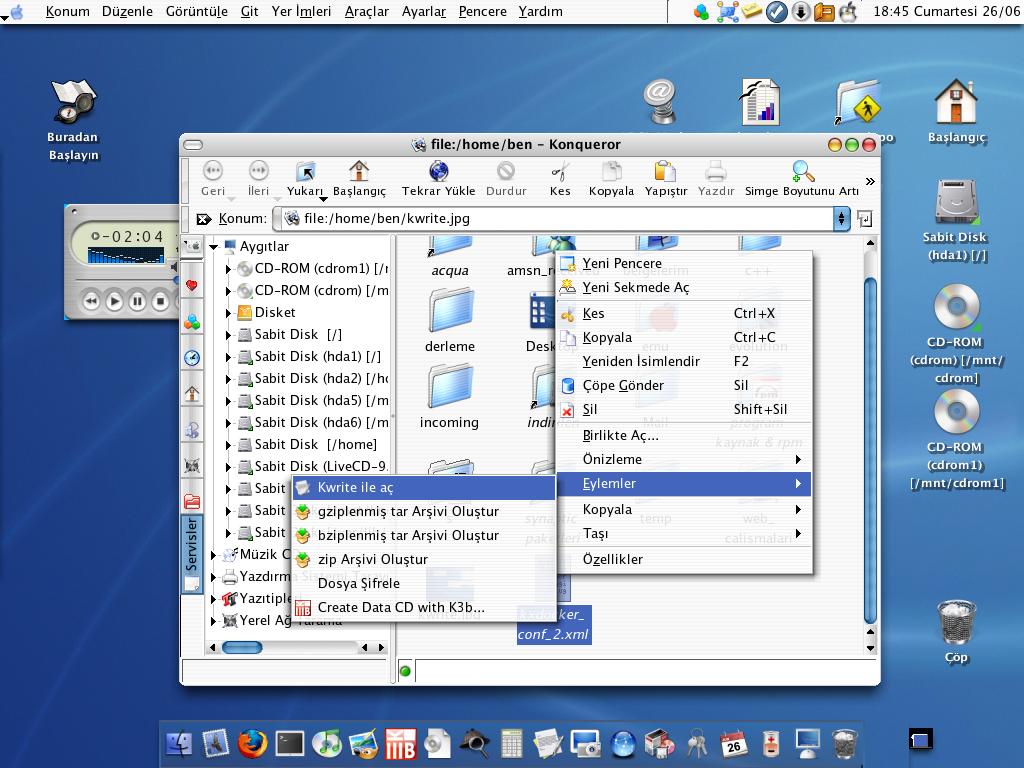The height and width of the screenshot is (768, 1024).
Task: Select Sabit Disk (hda6) in tree
Action: [313, 423]
